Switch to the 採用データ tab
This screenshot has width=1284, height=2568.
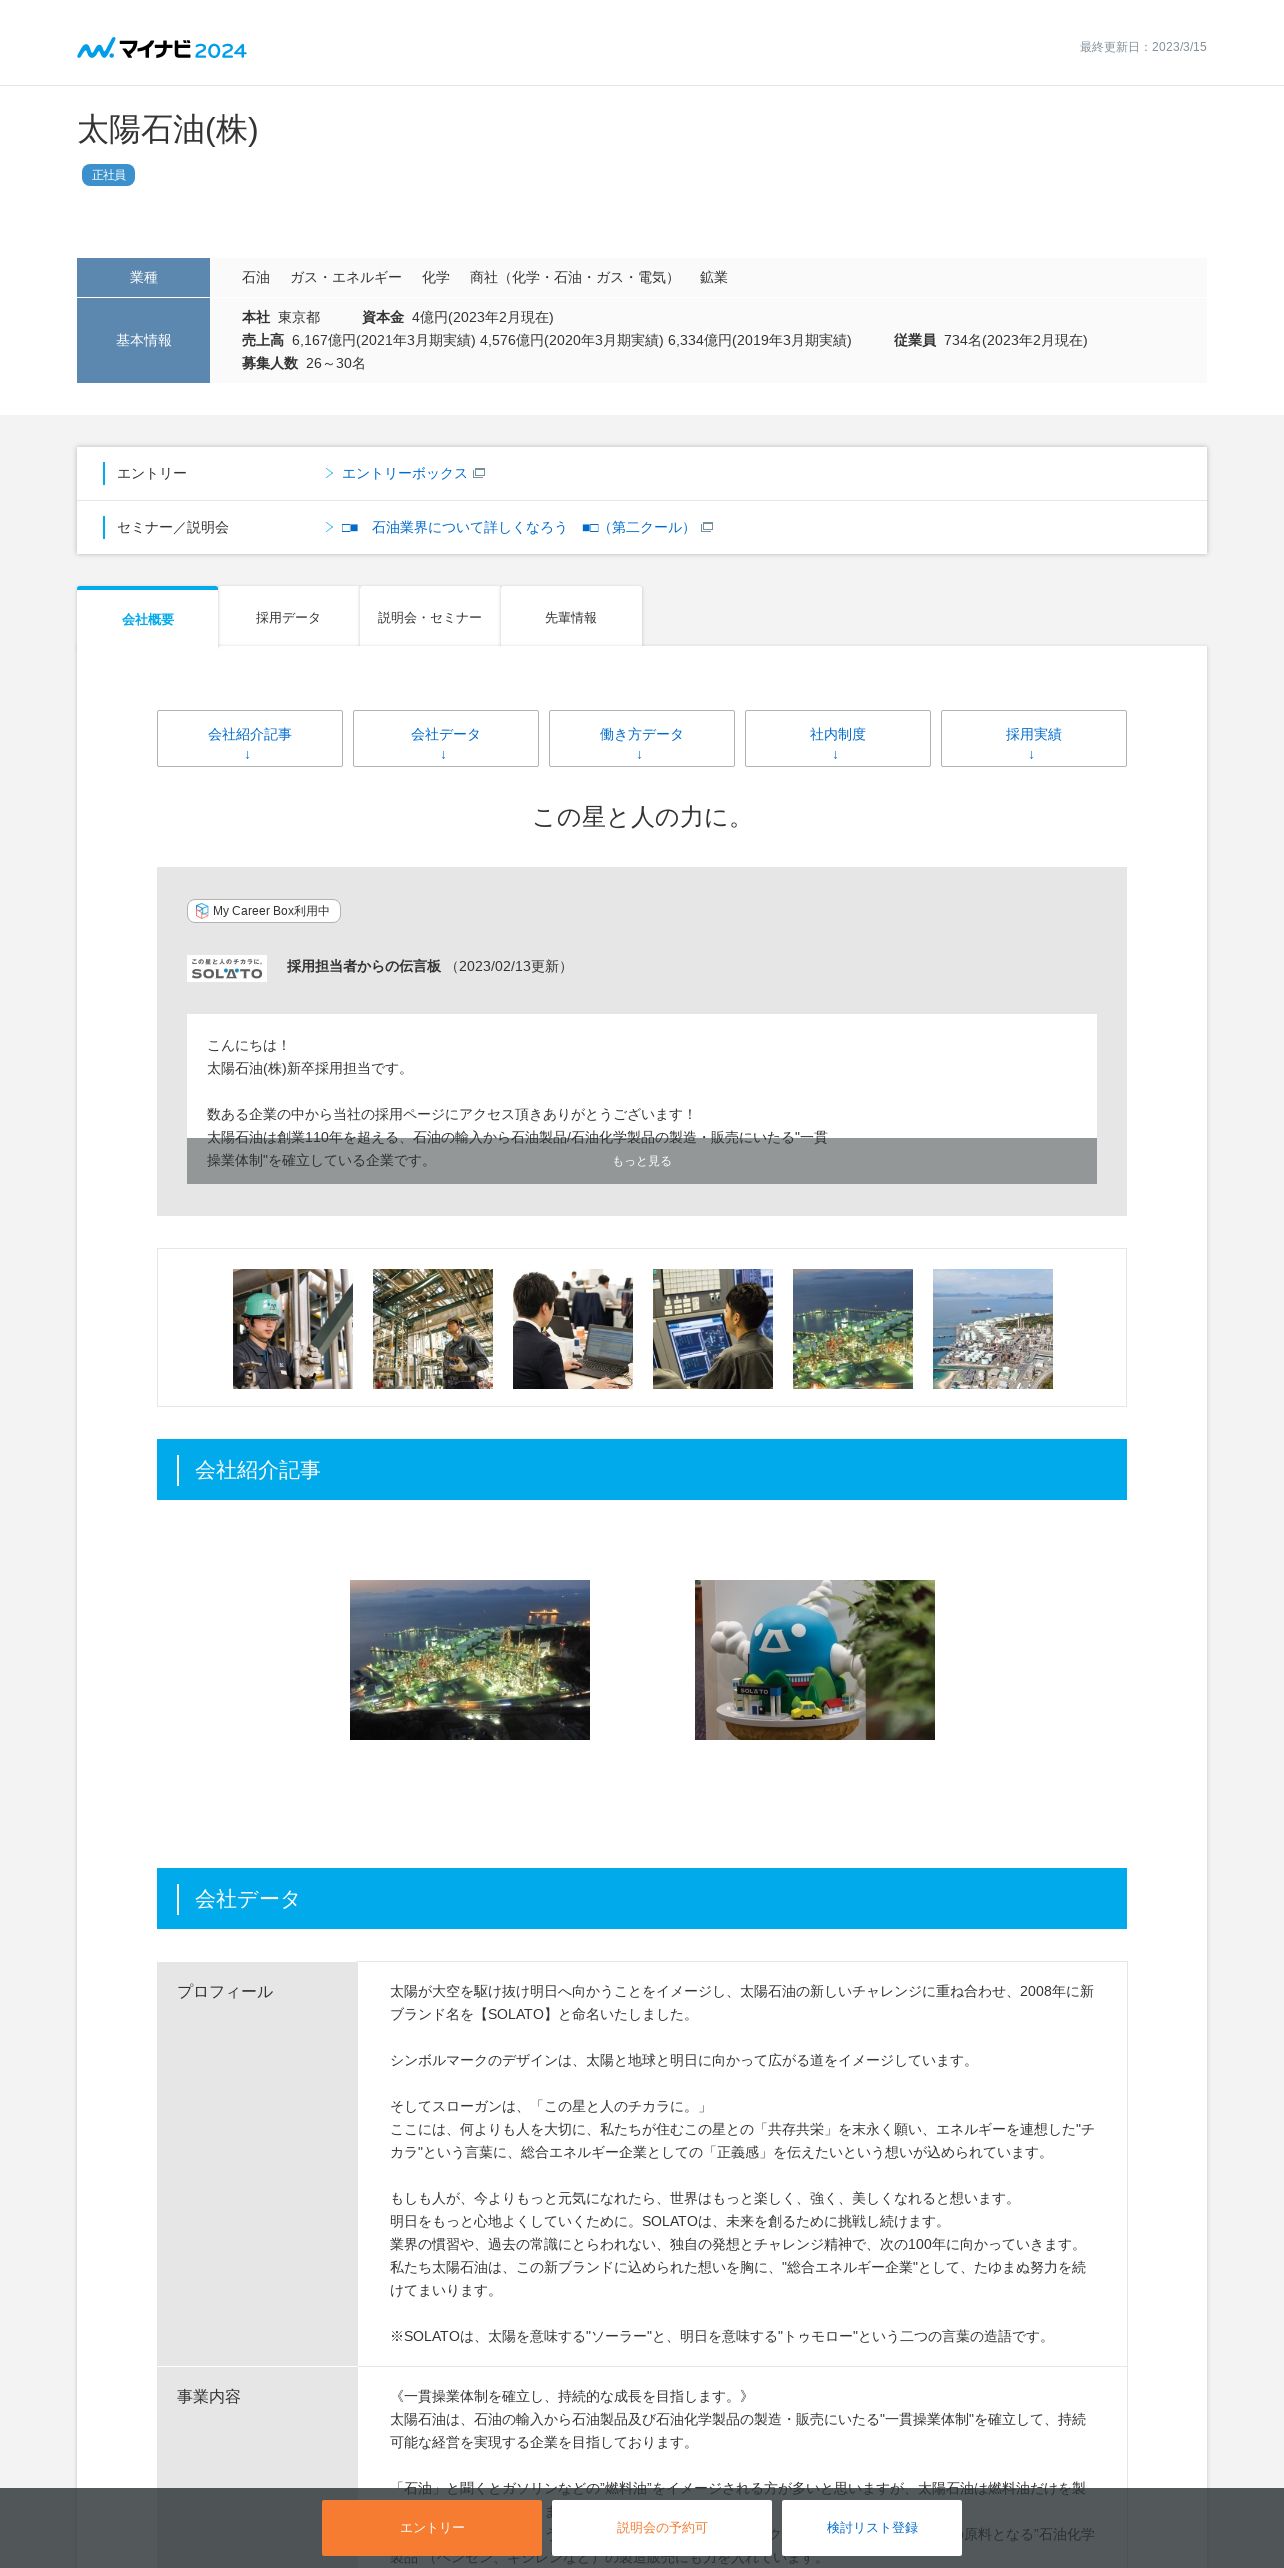(288, 617)
